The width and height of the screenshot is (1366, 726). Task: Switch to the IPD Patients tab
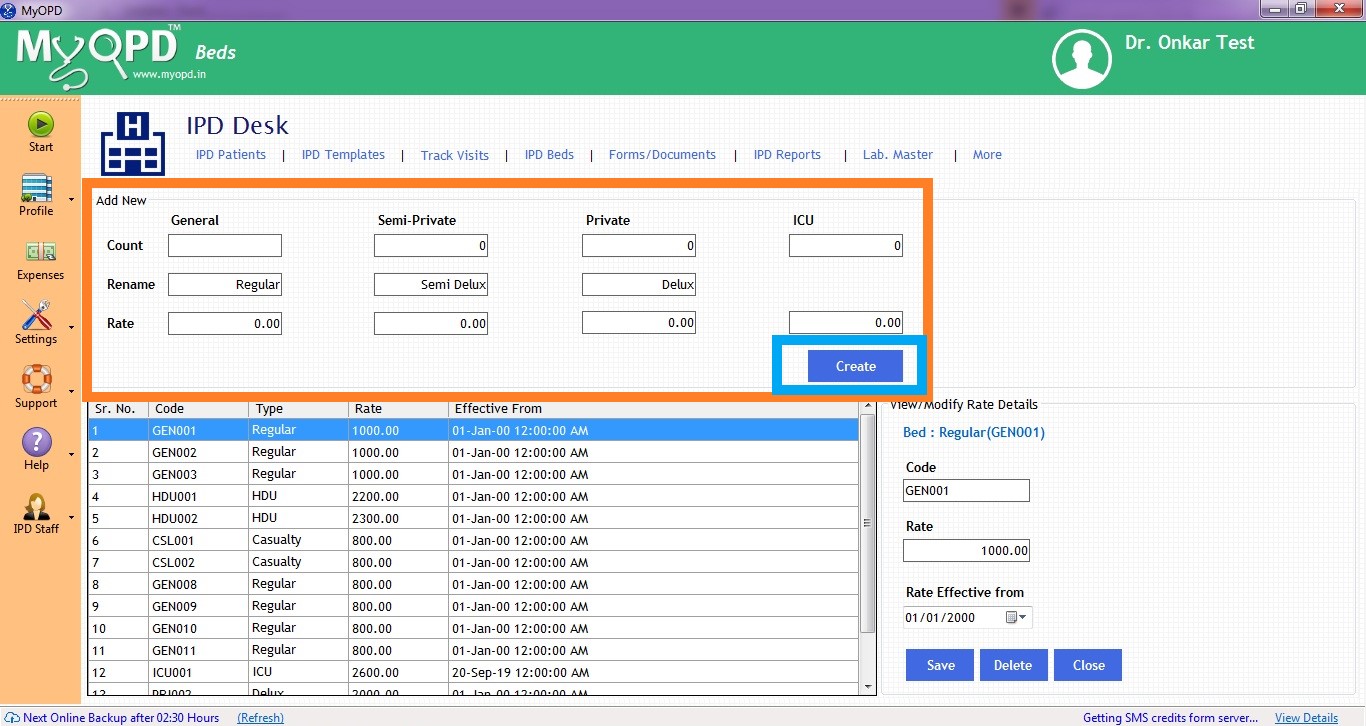pyautogui.click(x=231, y=155)
